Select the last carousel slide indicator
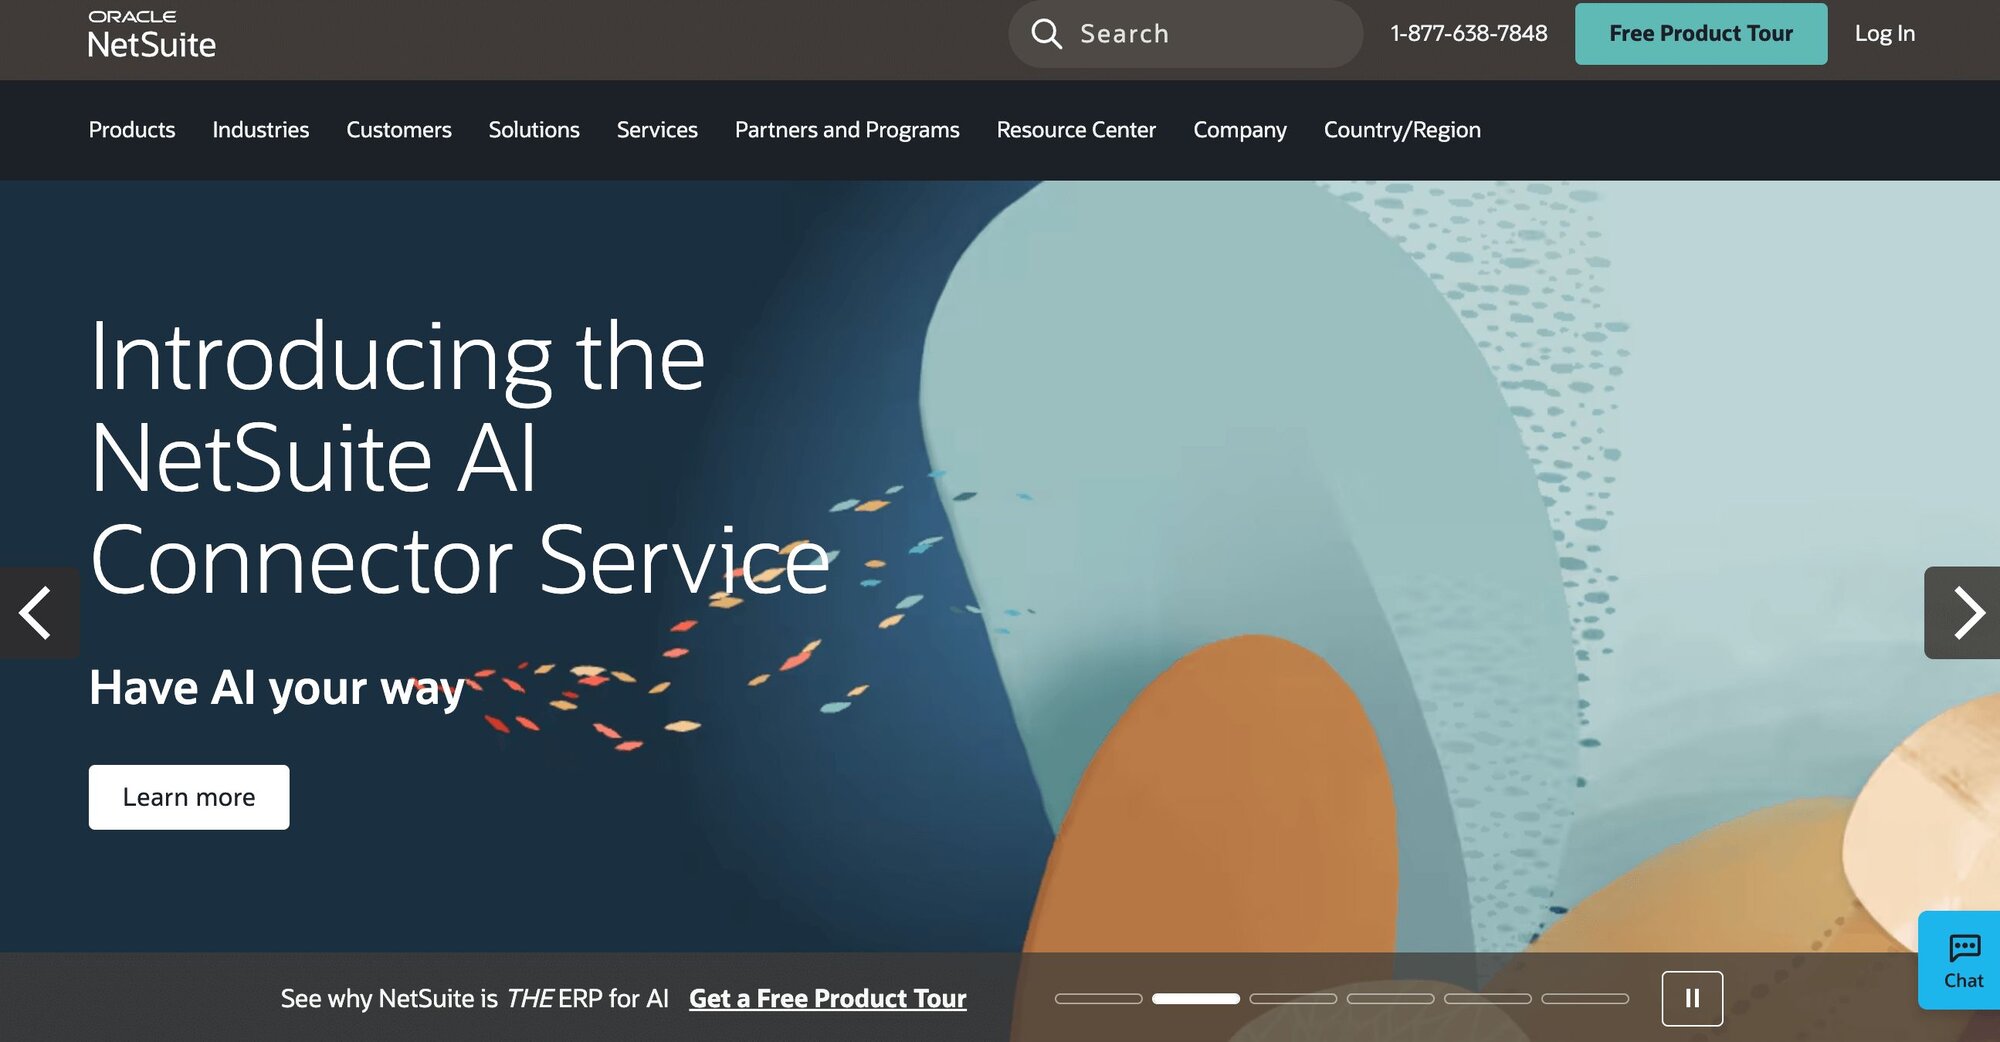 1585,998
